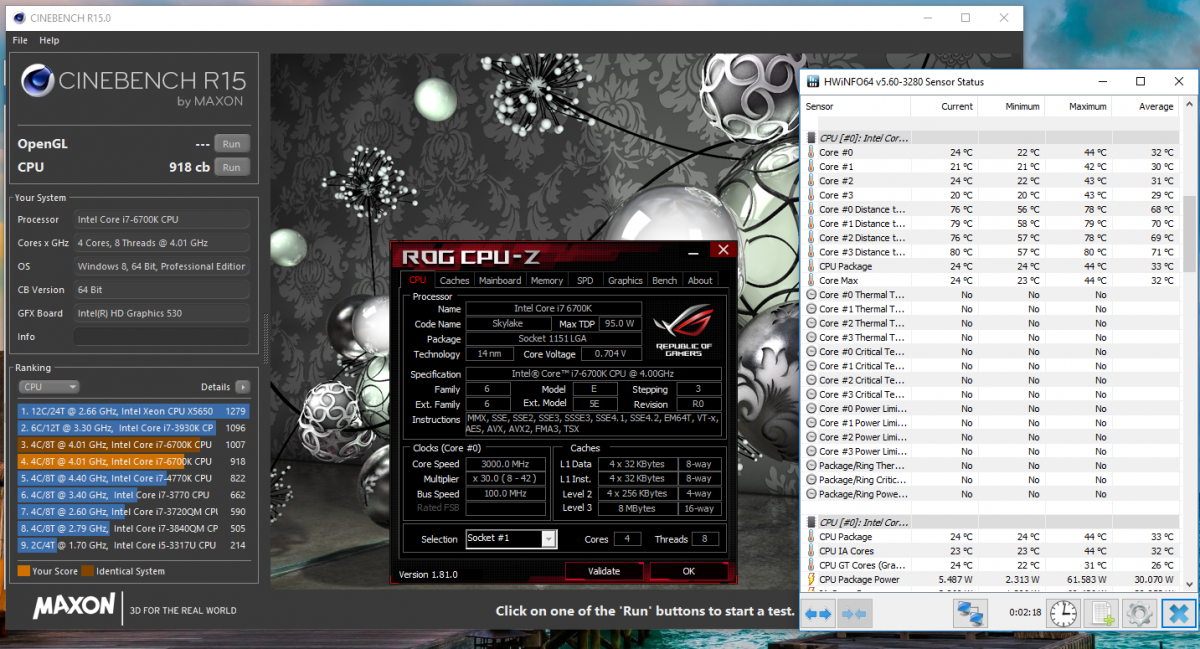Select the CPU GT Cores sensor row
The height and width of the screenshot is (649, 1200).
[x=992, y=565]
